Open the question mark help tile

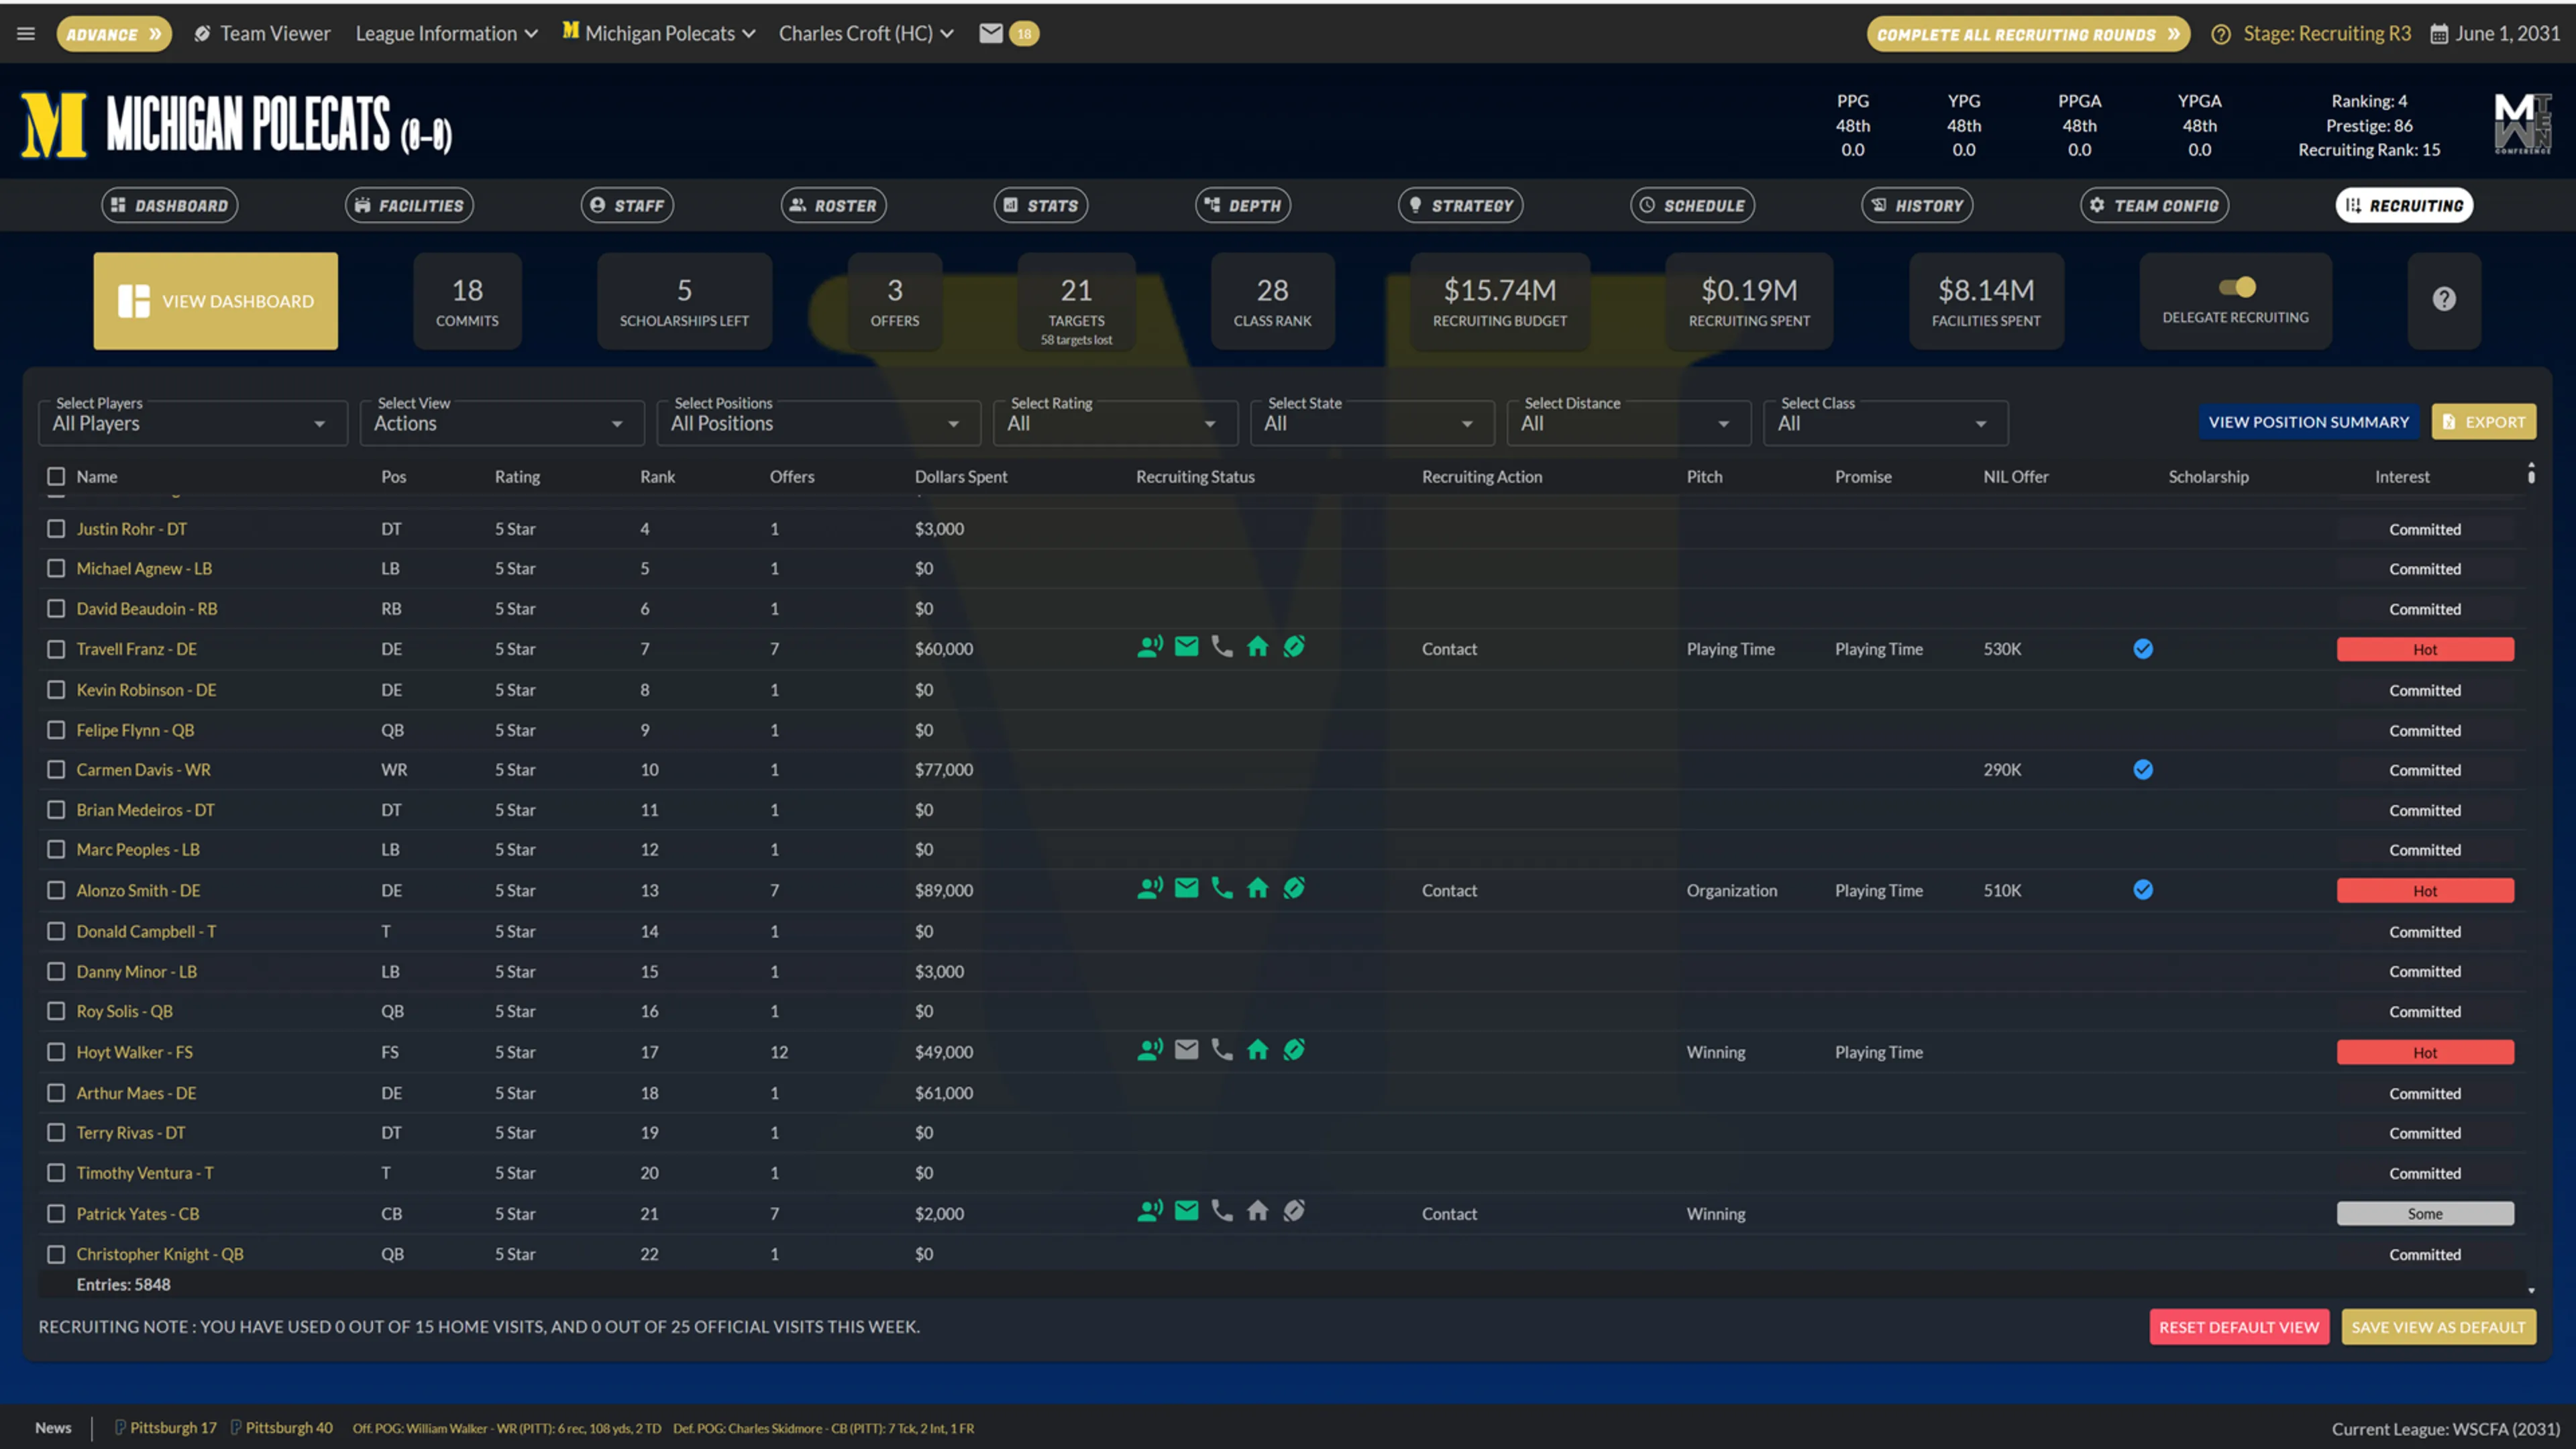coord(2443,300)
